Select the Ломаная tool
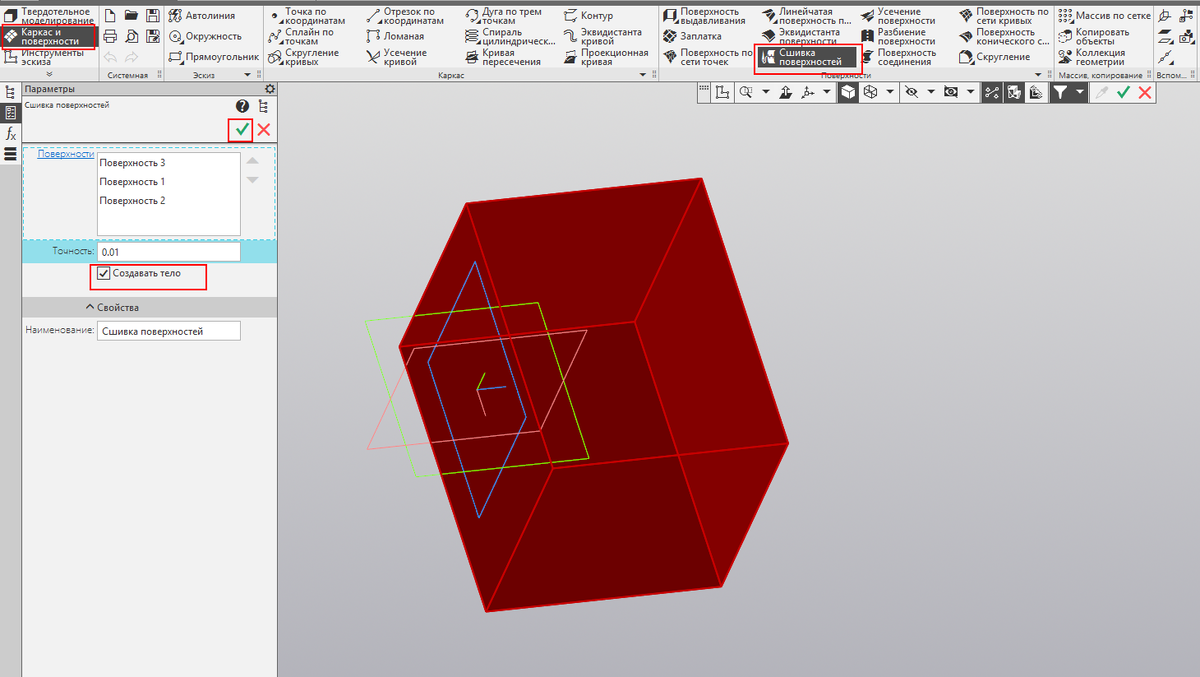 tap(395, 36)
